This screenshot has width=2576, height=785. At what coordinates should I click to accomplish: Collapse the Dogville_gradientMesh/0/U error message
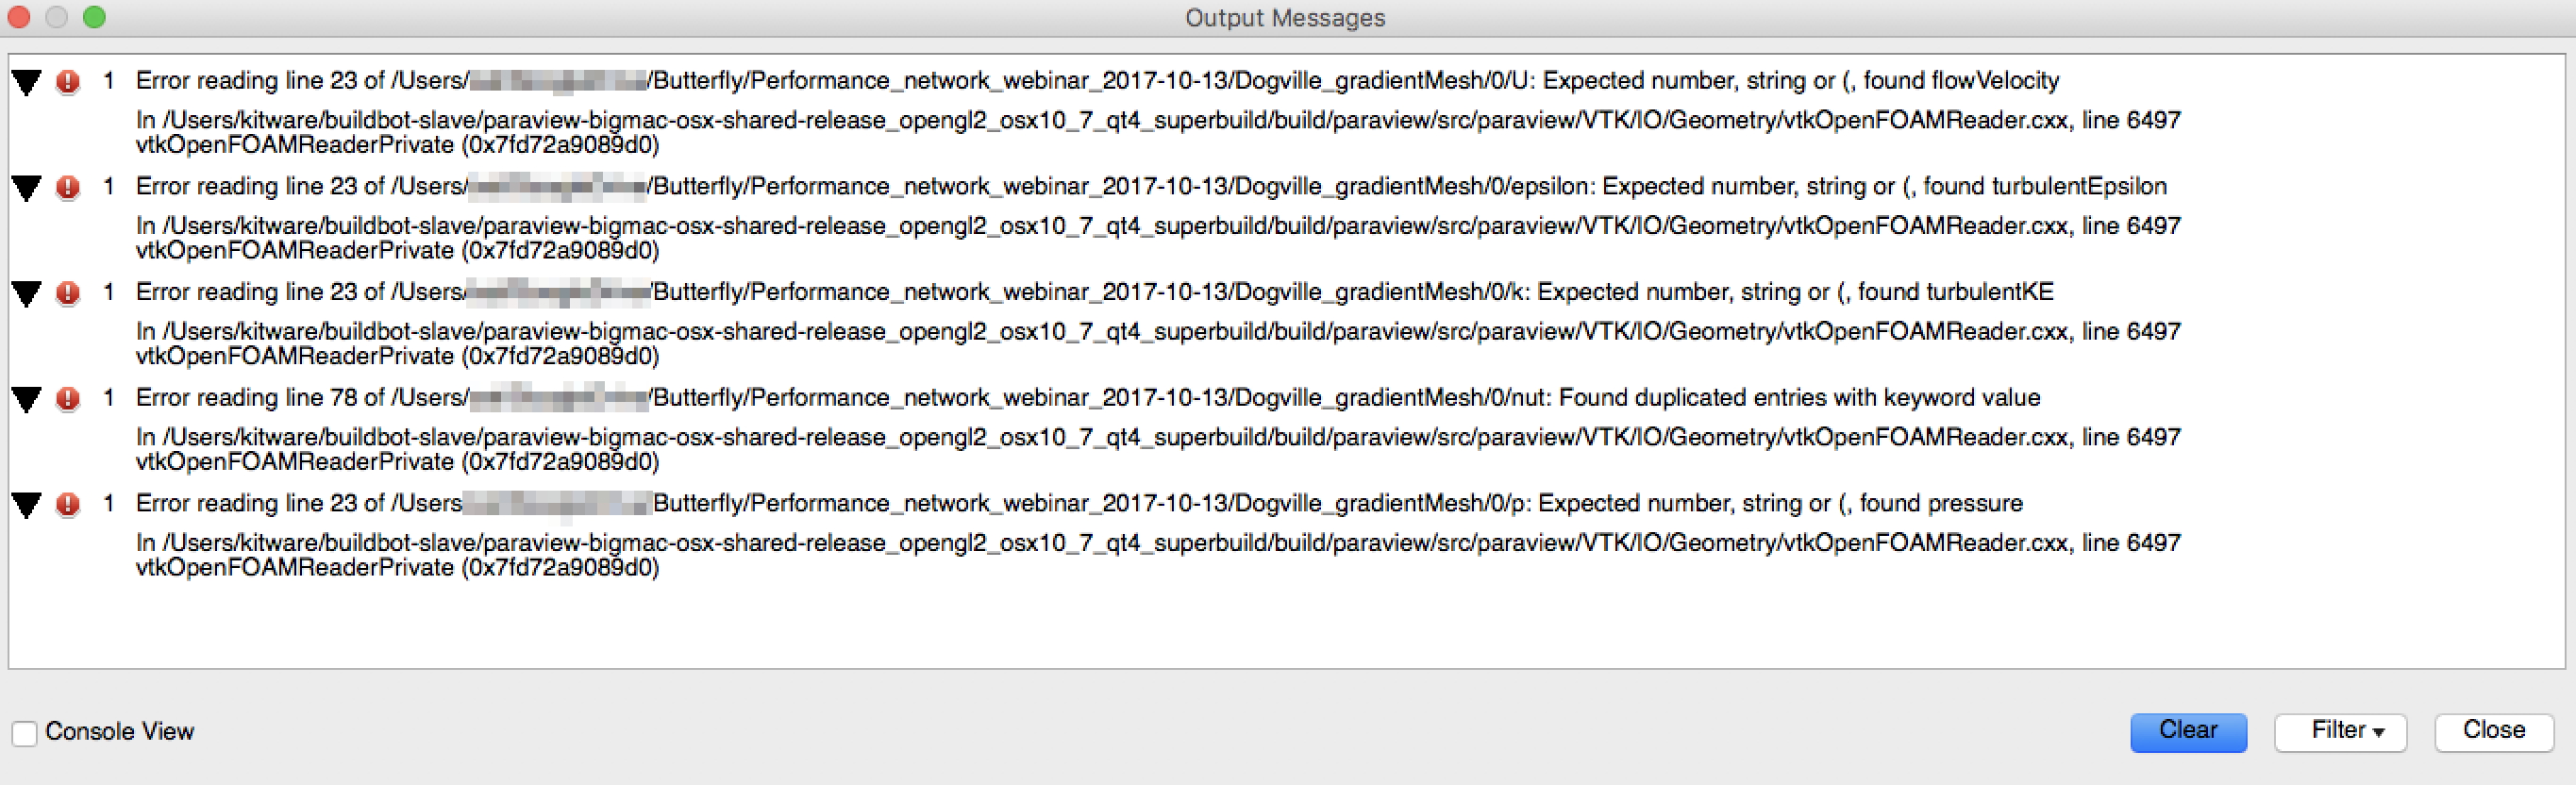26,82
